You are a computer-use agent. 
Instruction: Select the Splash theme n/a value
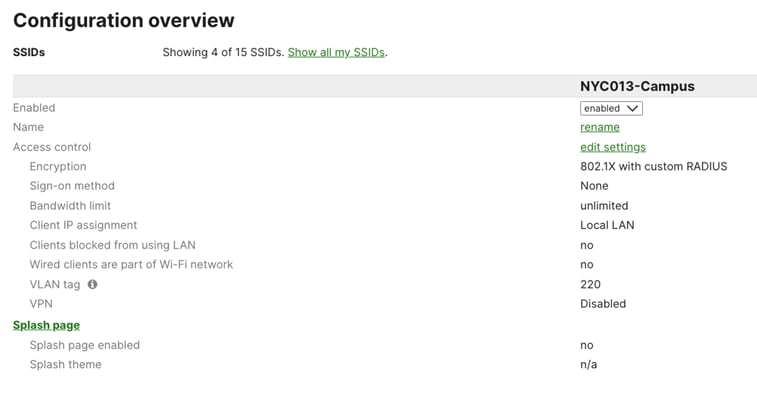tap(589, 365)
